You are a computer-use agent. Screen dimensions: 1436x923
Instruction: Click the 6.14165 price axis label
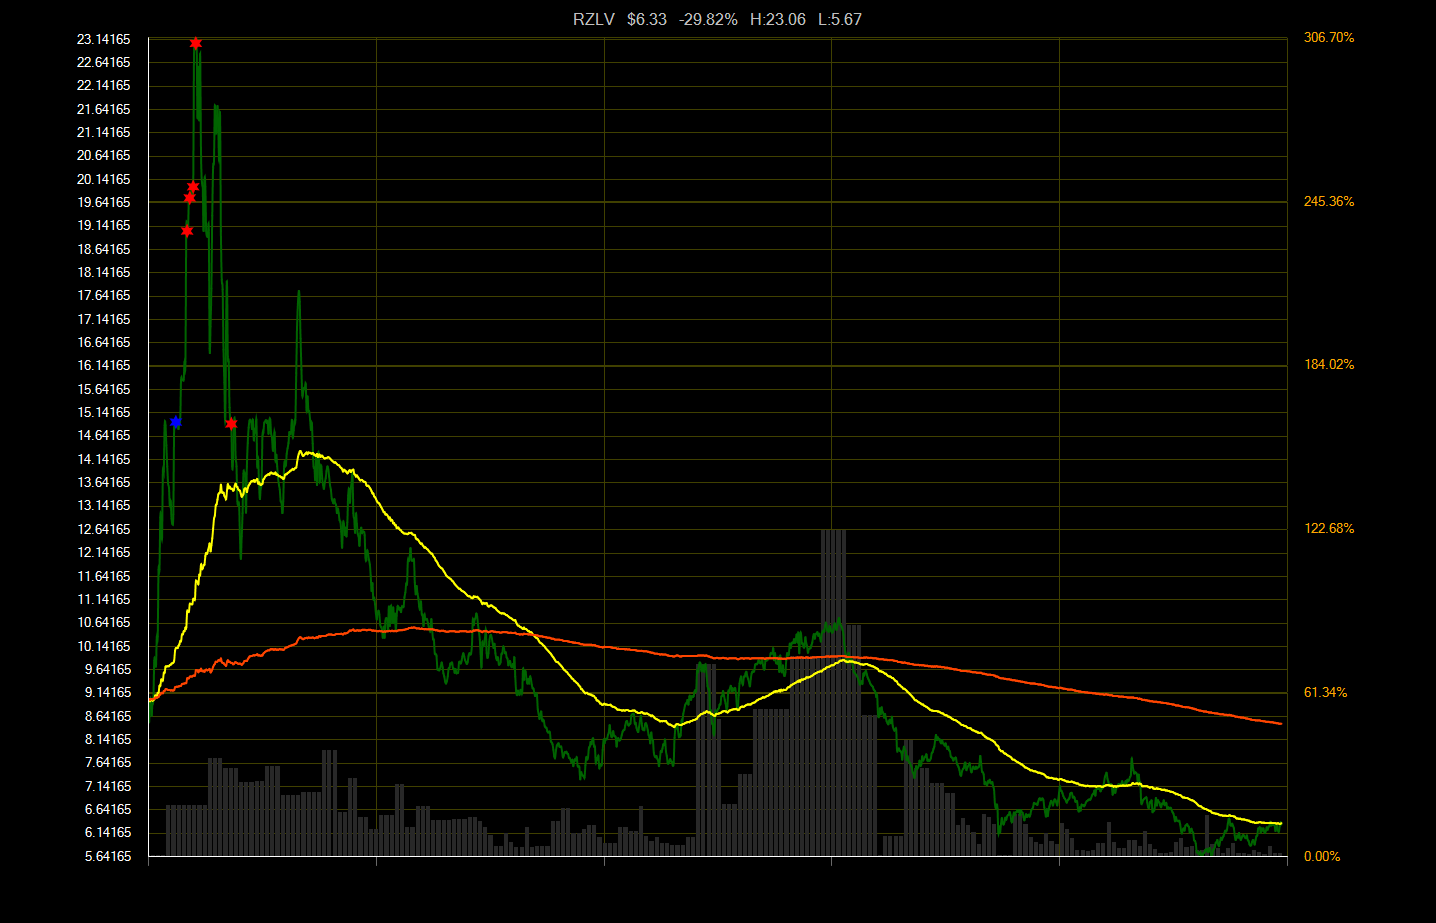(x=108, y=832)
